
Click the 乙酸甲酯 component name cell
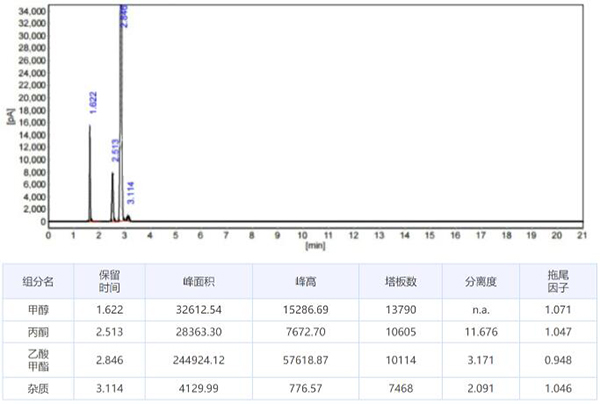tap(39, 360)
